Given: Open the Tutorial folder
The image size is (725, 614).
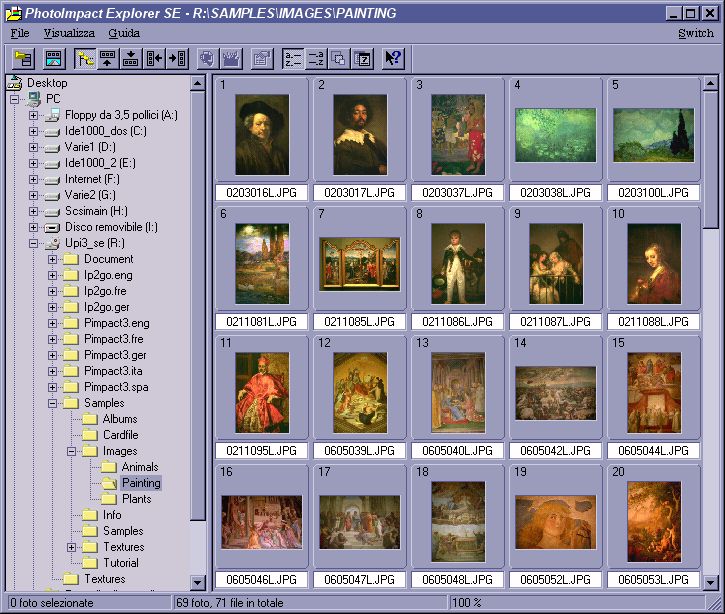Looking at the screenshot, I should [121, 563].
